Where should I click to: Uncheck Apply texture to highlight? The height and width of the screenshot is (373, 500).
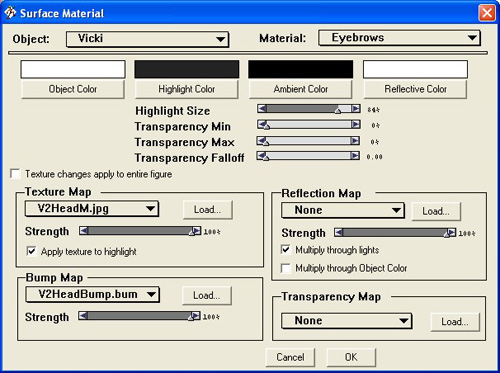point(31,251)
